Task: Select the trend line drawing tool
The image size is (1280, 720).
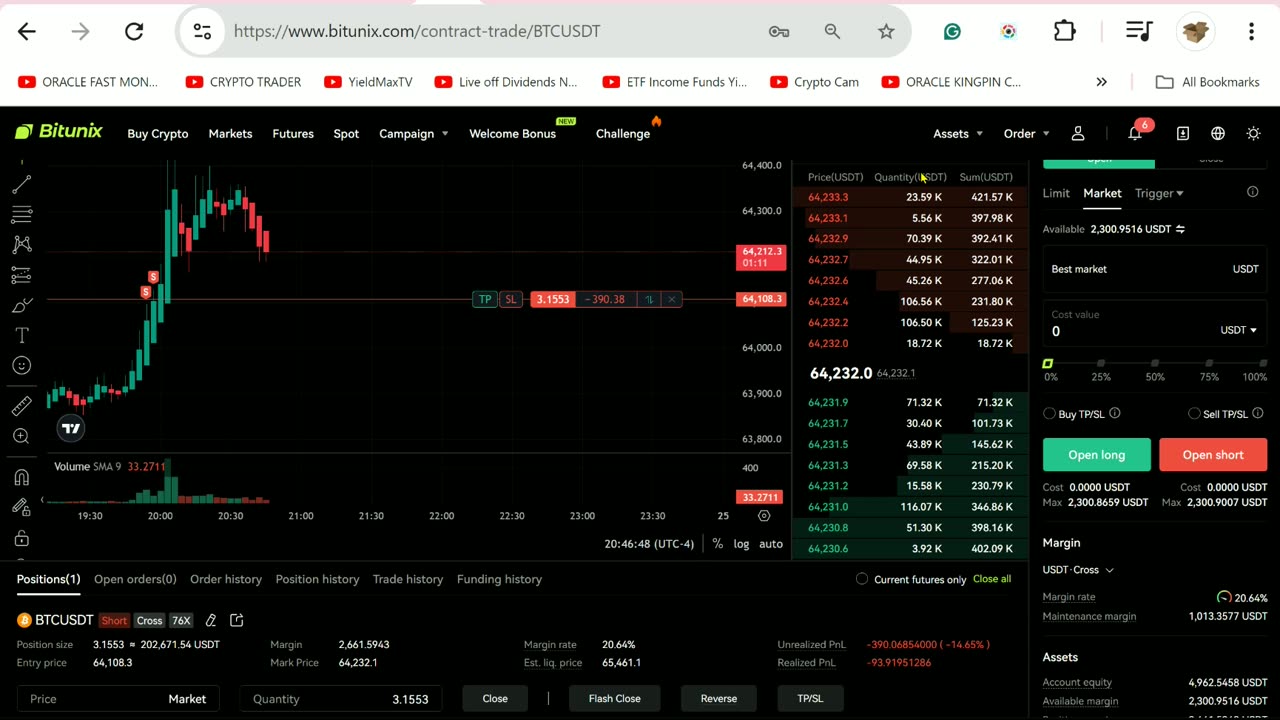Action: 21,184
